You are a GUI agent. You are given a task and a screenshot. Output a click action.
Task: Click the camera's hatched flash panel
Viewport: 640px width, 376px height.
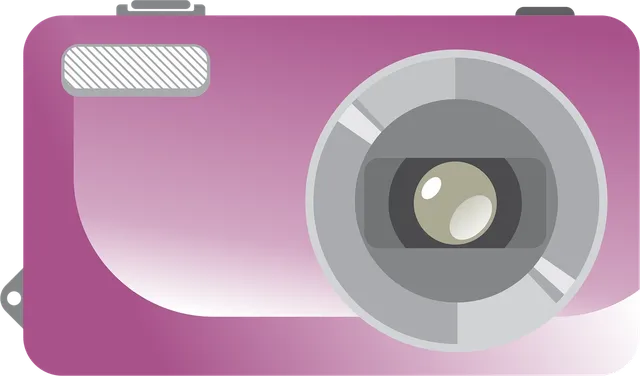click(136, 70)
